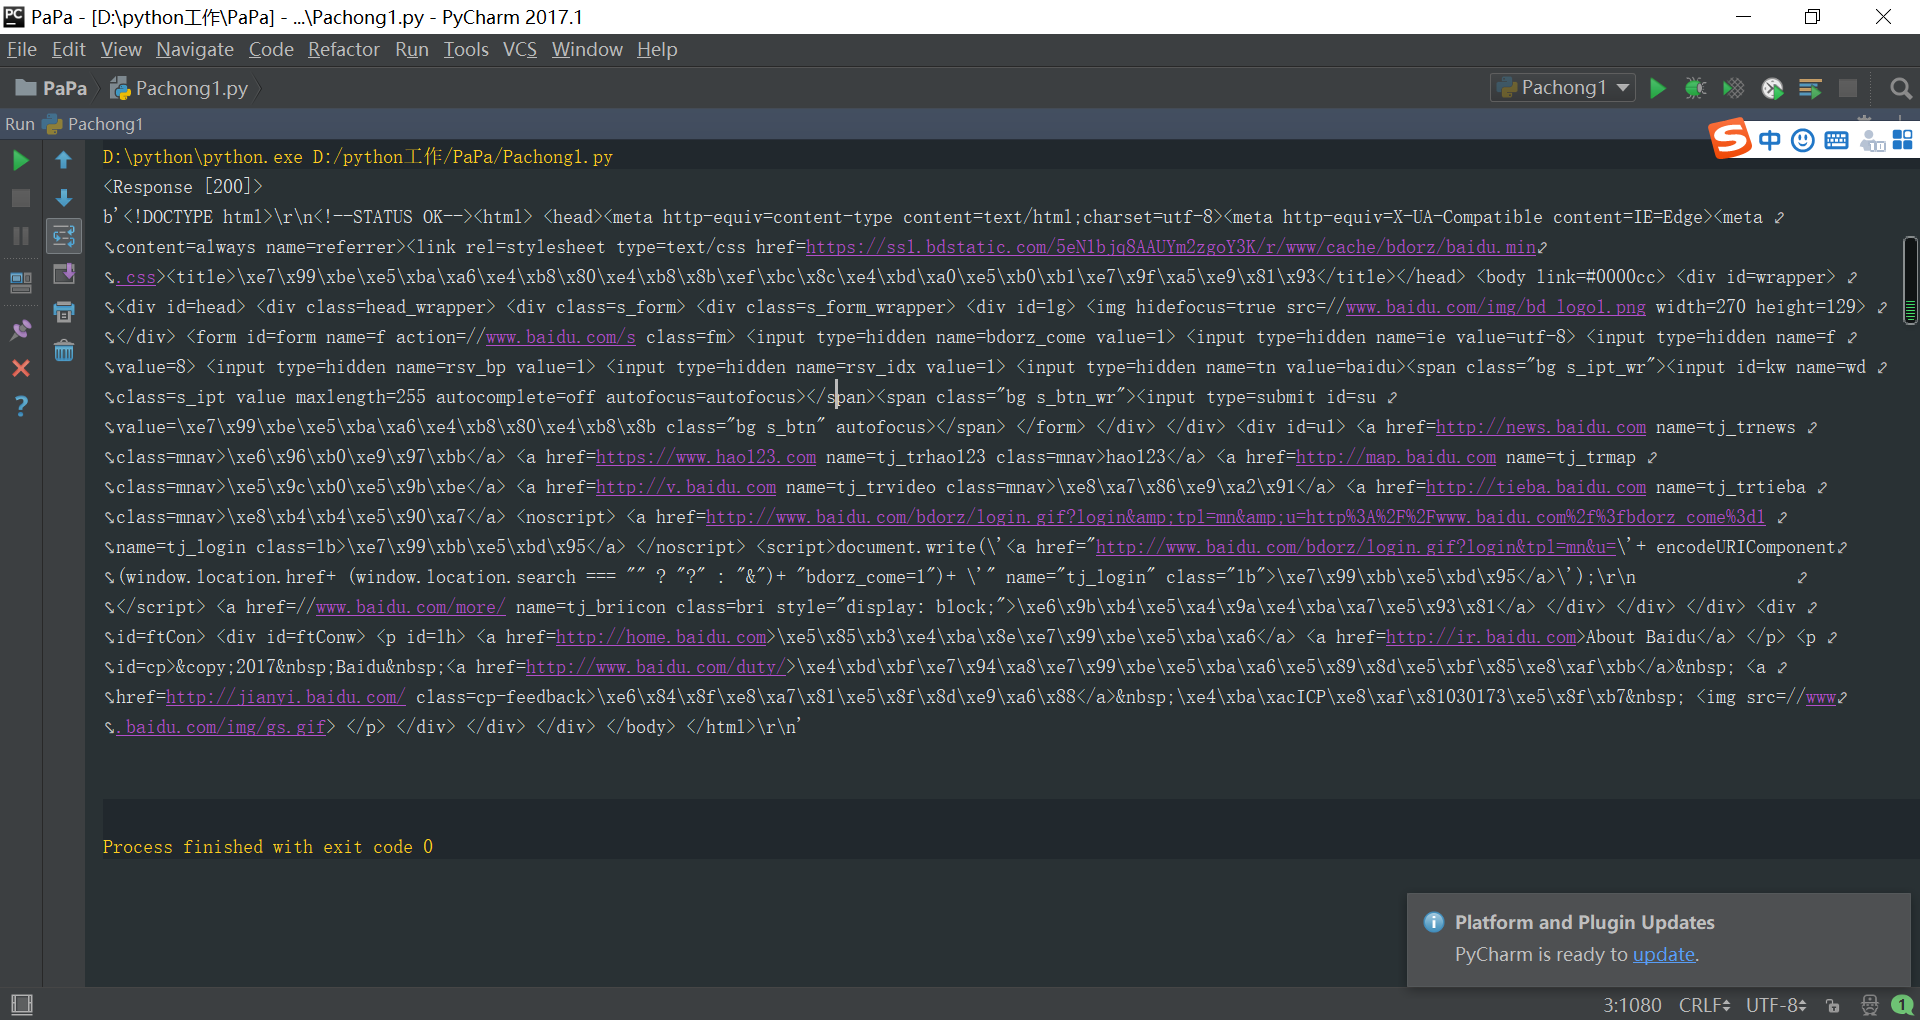Image resolution: width=1920 pixels, height=1020 pixels.
Task: Click the tool windows quick access icon
Action: tap(21, 1004)
